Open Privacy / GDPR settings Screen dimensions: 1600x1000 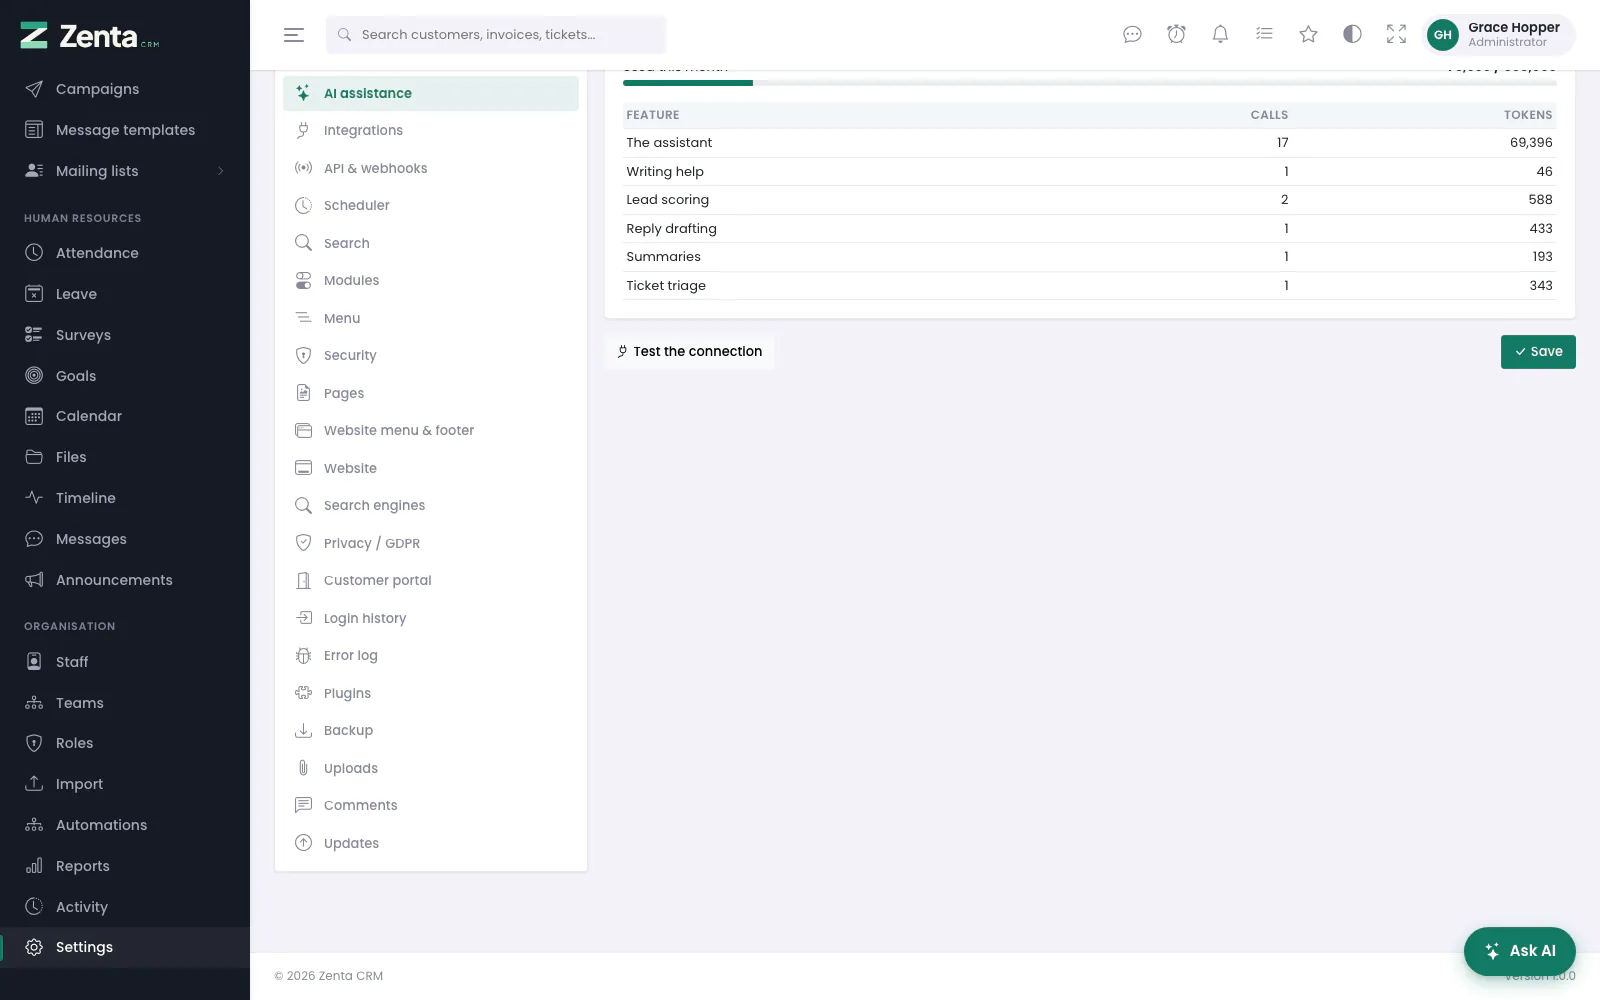(x=431, y=543)
